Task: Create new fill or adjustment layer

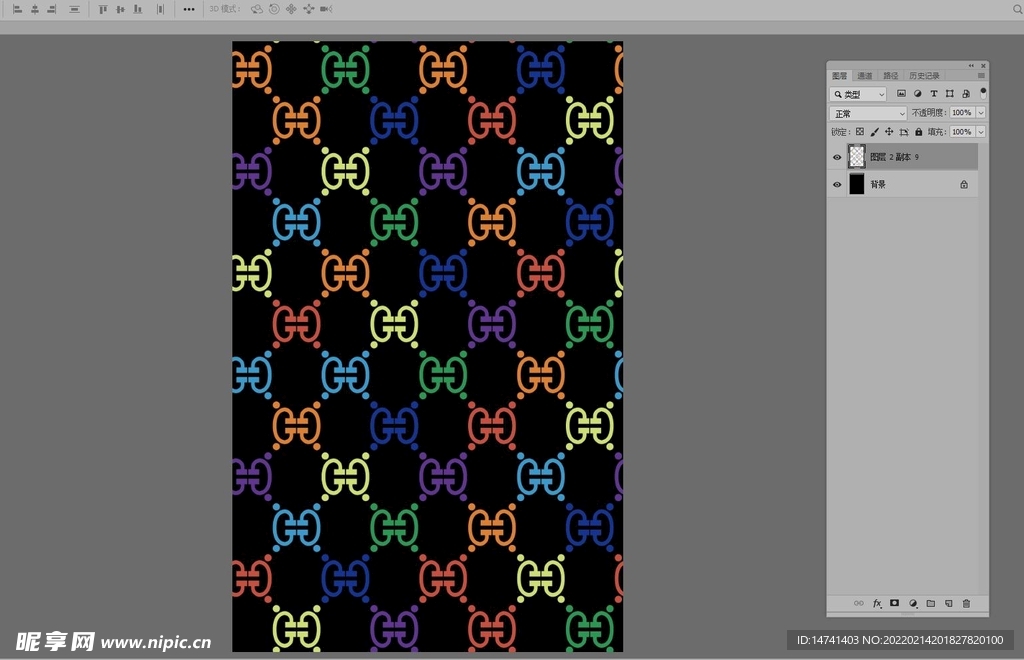Action: tap(913, 603)
